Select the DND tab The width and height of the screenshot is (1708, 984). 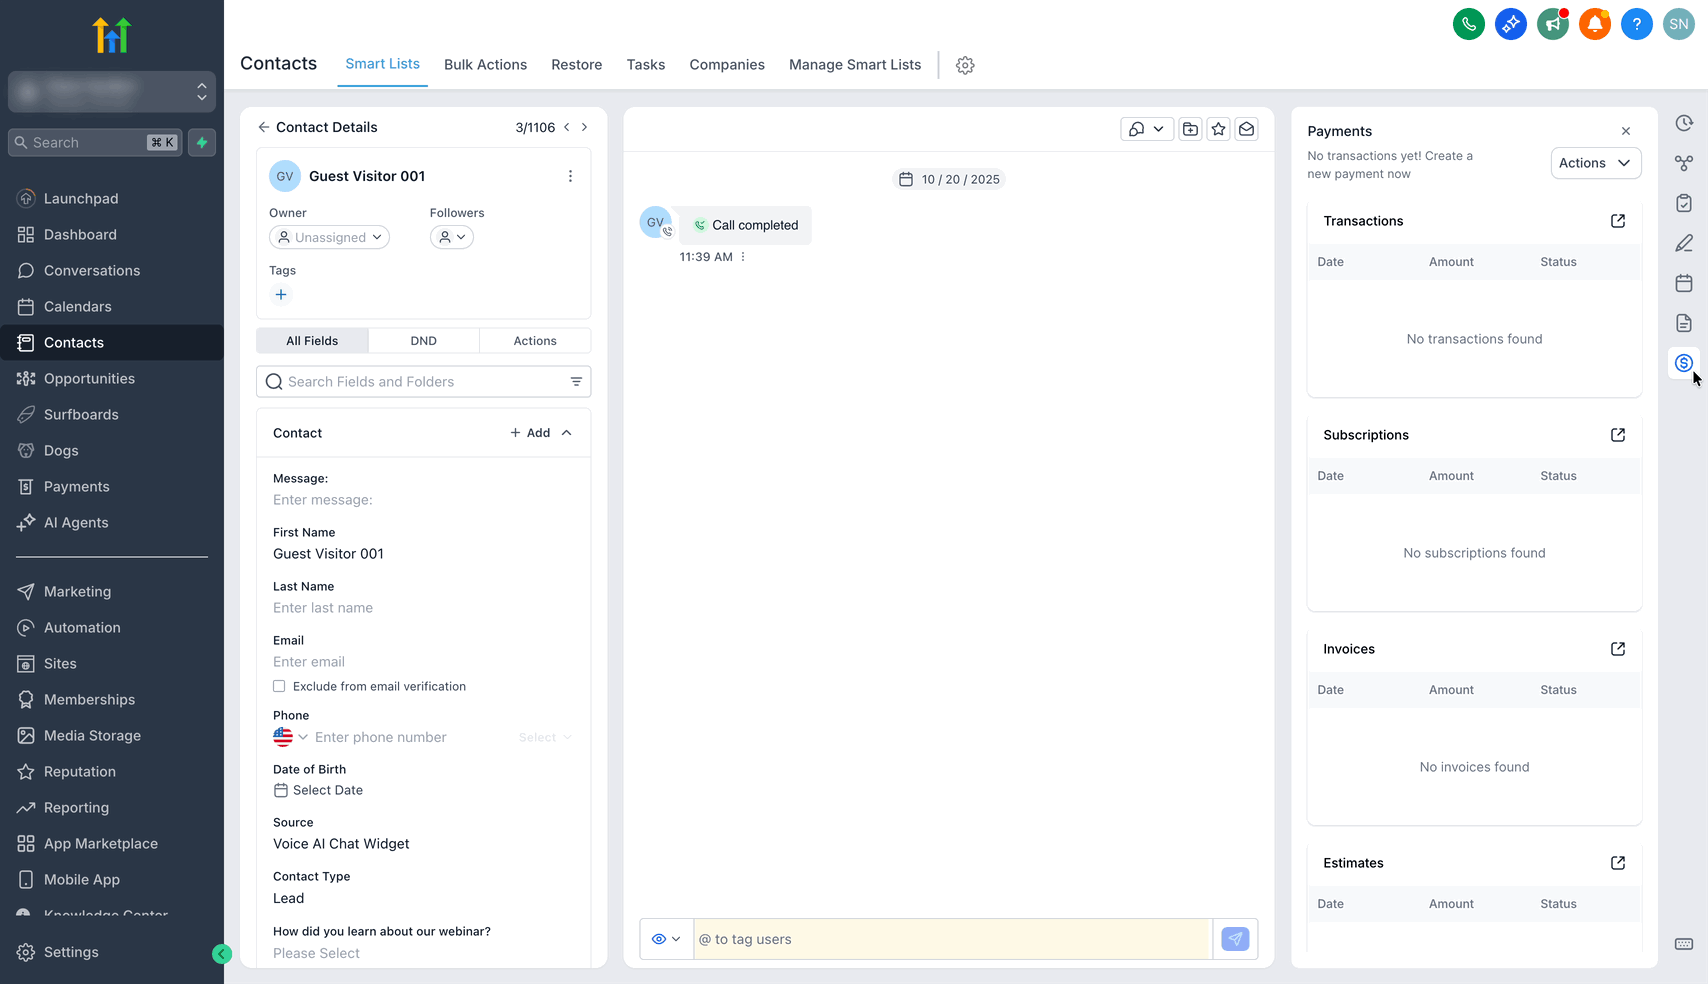tap(423, 341)
